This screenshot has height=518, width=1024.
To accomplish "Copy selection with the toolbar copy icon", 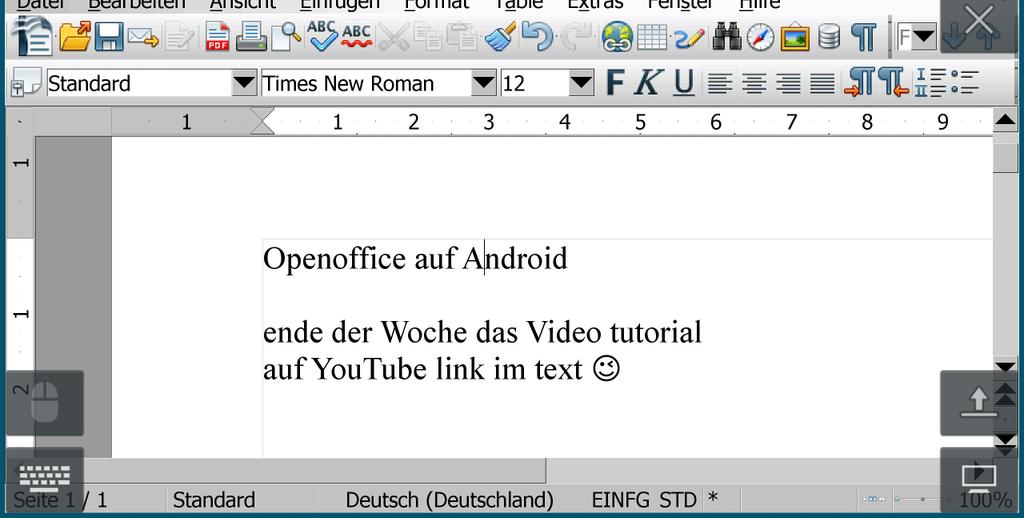I will point(429,37).
